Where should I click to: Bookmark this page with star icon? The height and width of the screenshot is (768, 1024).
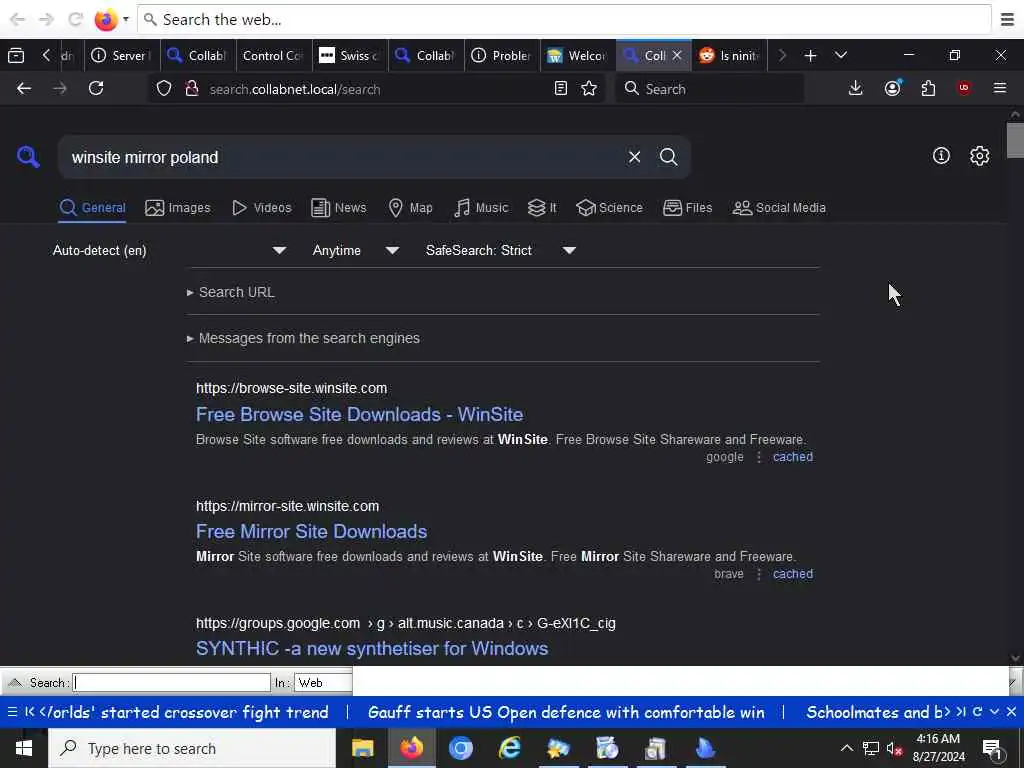pyautogui.click(x=589, y=88)
